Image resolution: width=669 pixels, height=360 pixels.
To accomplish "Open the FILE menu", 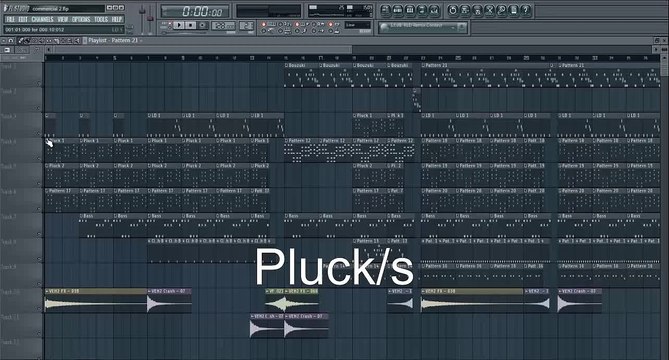I will [x=11, y=19].
